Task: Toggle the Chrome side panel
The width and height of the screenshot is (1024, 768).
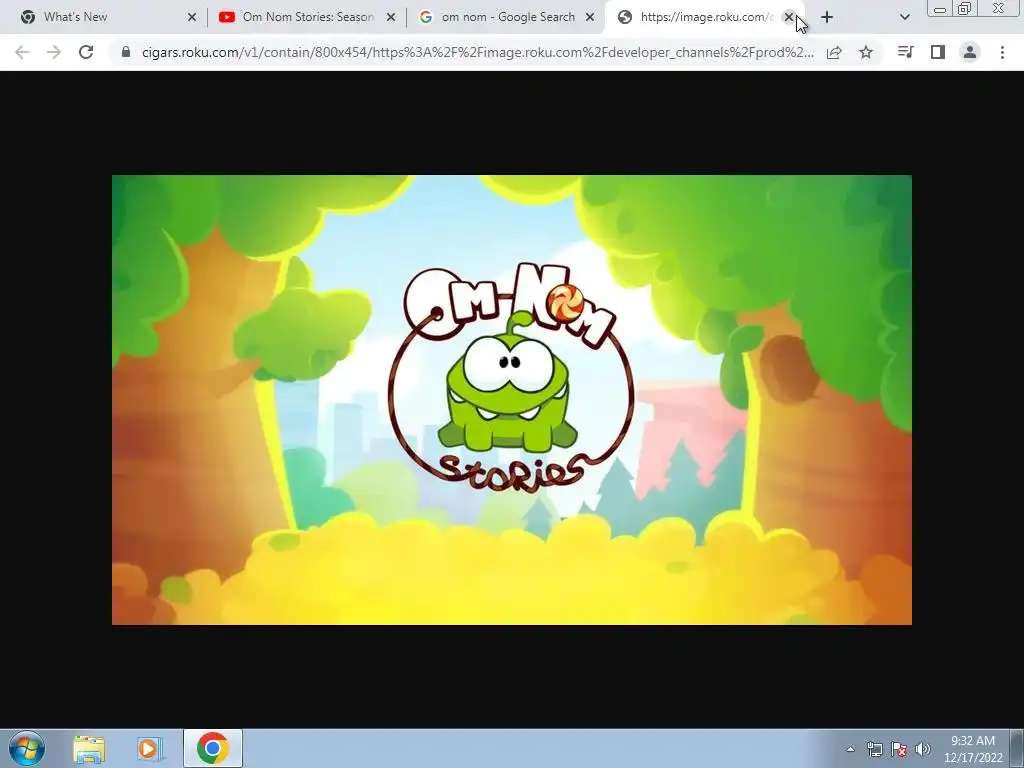Action: [x=938, y=52]
